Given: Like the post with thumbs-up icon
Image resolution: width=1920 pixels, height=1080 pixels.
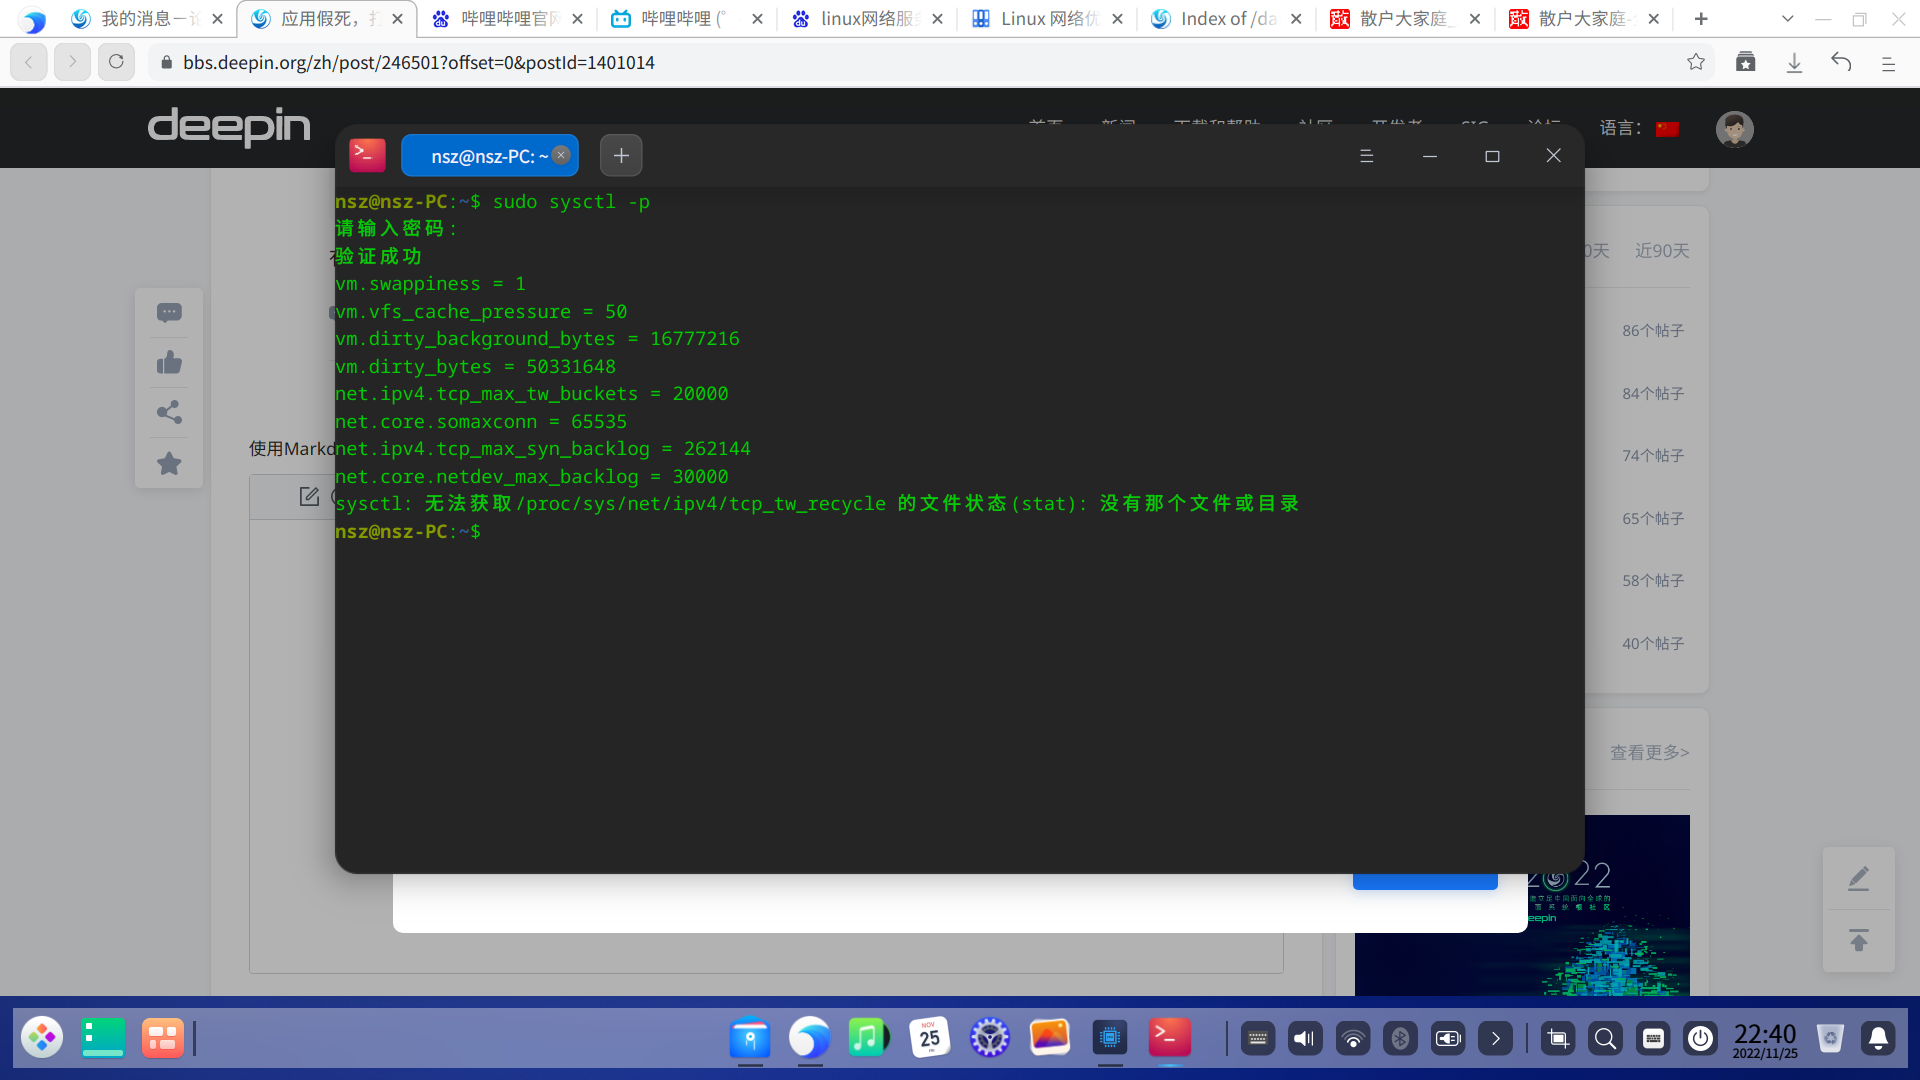Looking at the screenshot, I should tap(169, 362).
